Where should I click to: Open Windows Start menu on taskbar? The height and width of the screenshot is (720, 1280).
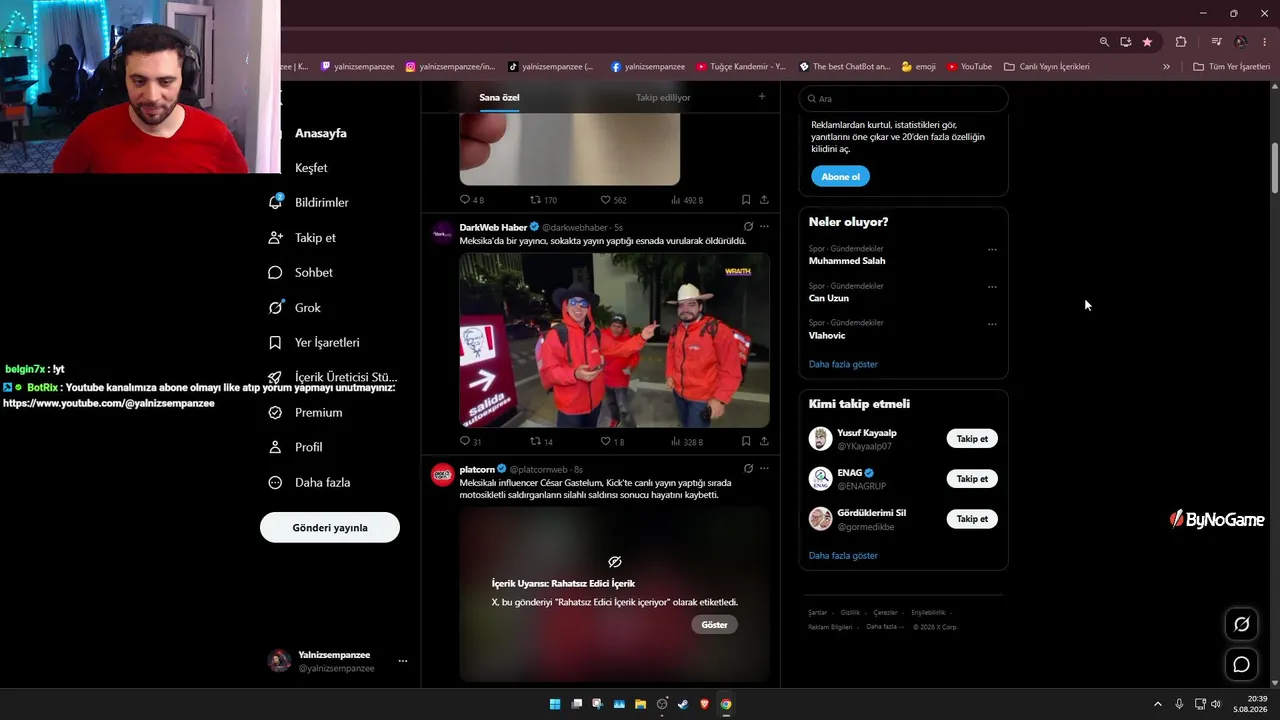point(555,704)
